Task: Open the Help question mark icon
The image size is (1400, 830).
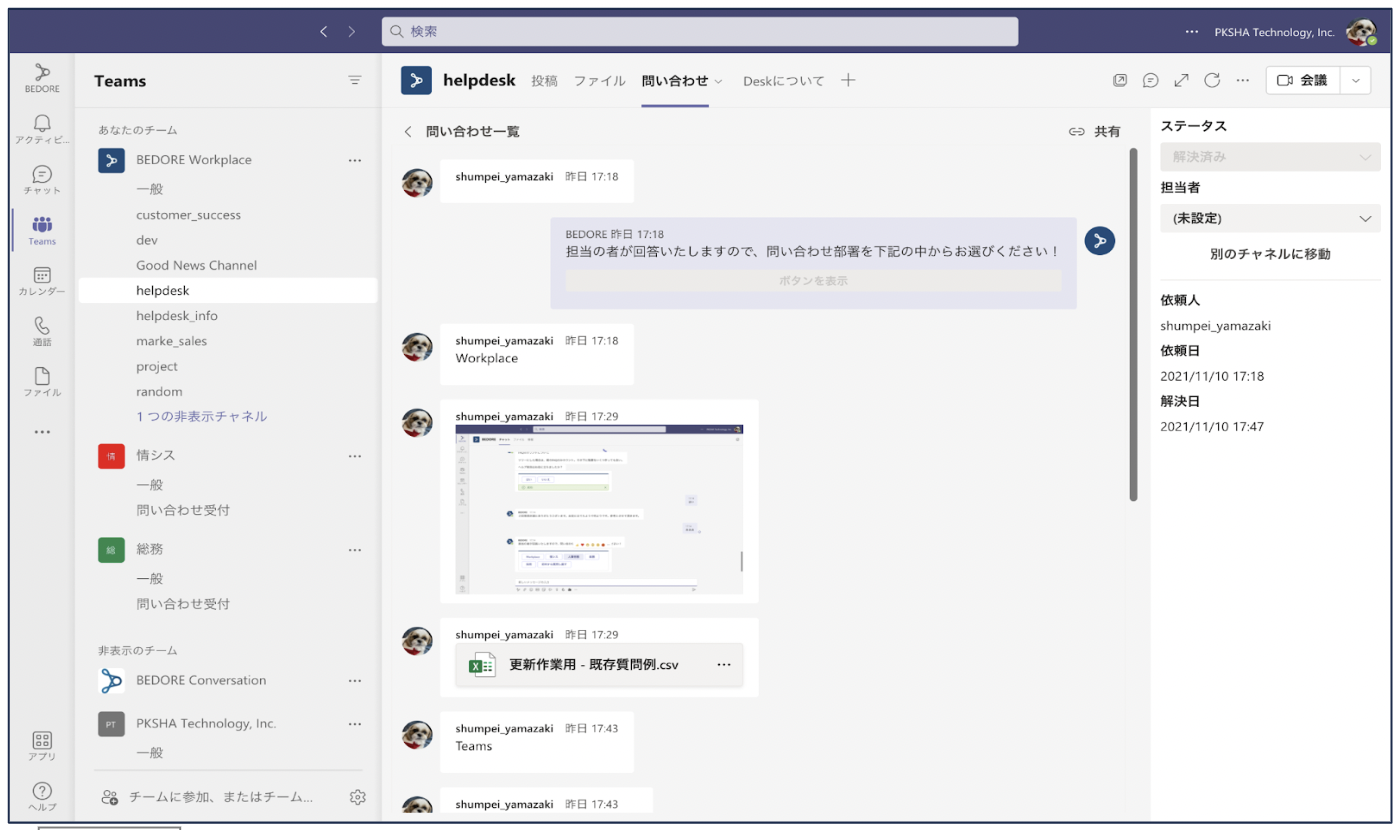Action: click(x=42, y=797)
